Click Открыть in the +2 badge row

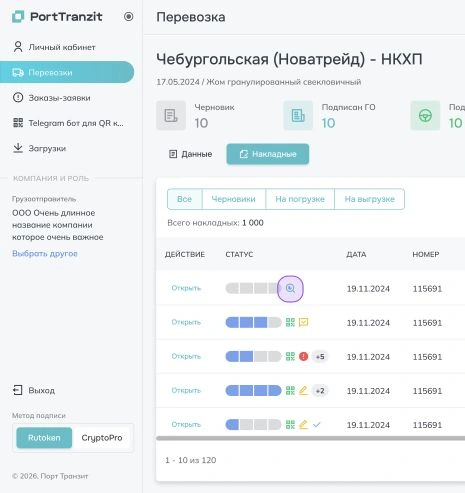186,390
